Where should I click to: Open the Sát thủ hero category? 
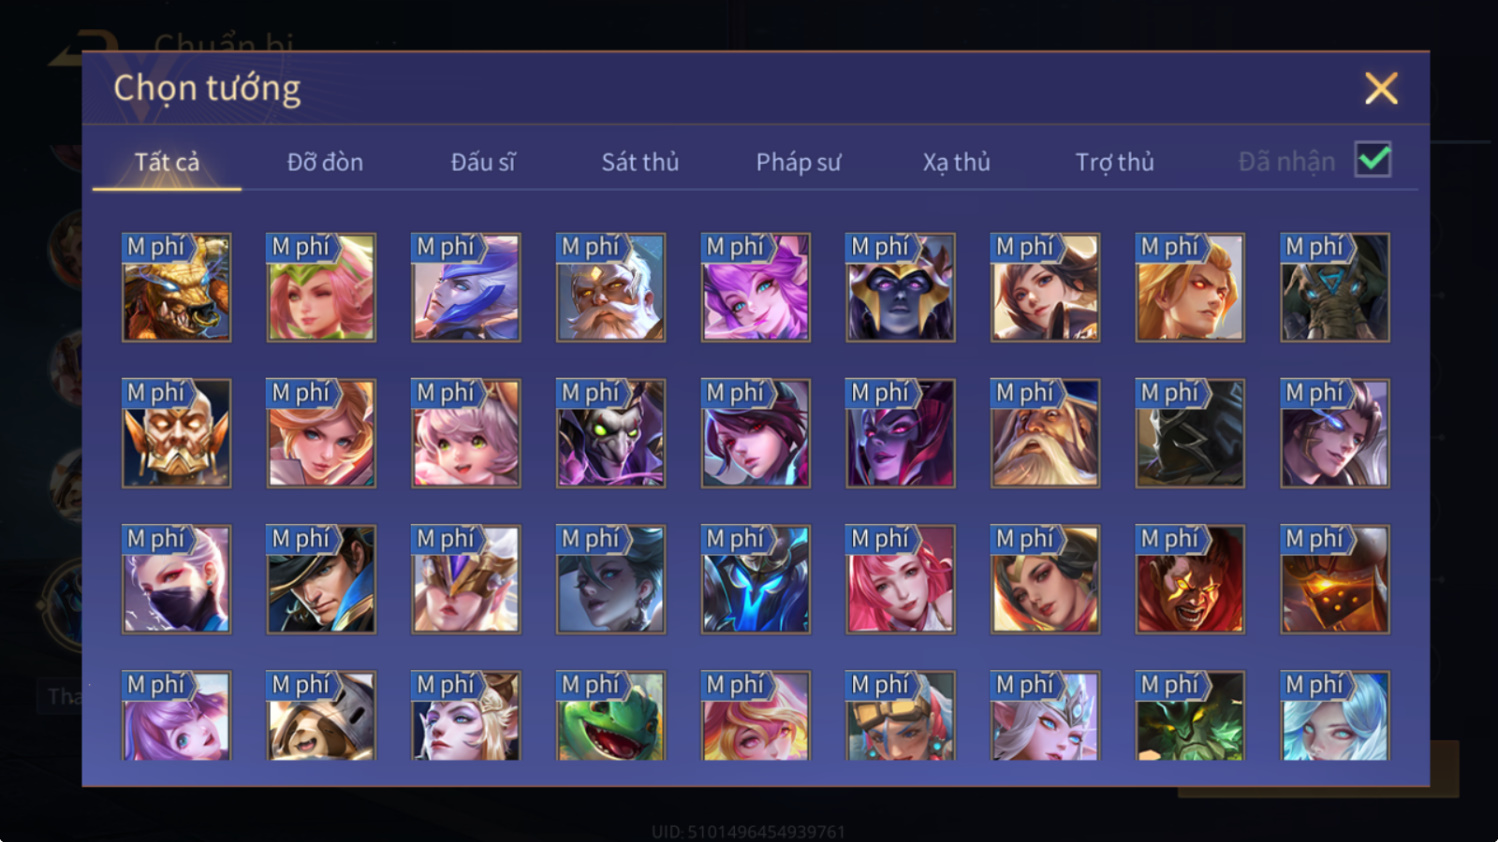[x=640, y=162]
